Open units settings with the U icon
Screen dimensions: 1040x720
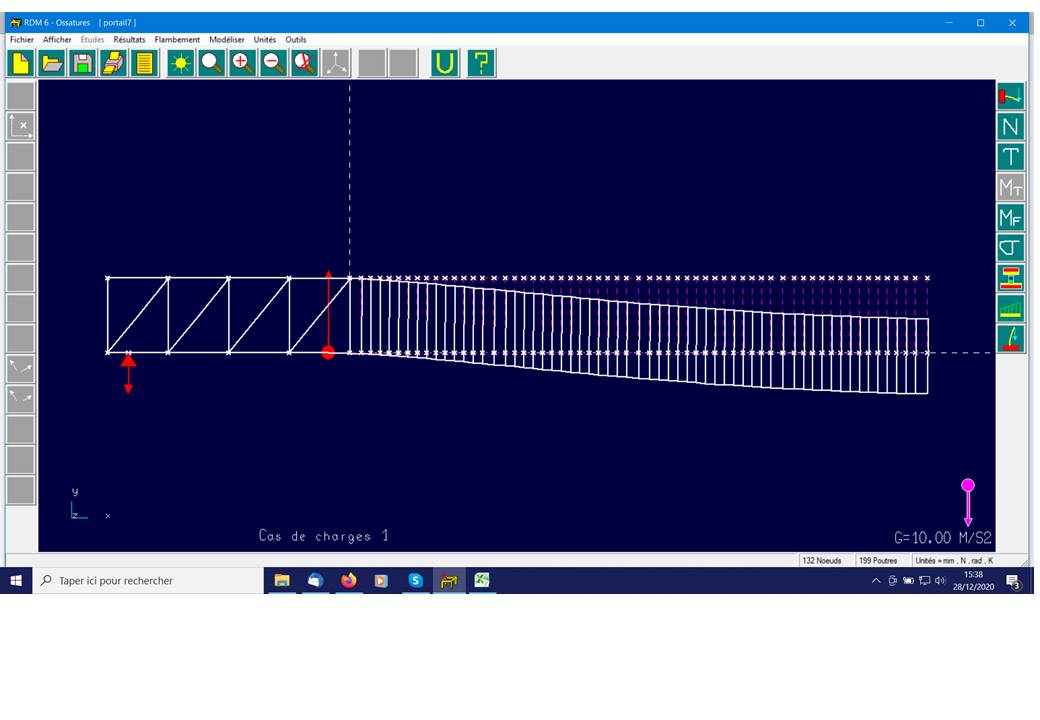pyautogui.click(x=444, y=64)
